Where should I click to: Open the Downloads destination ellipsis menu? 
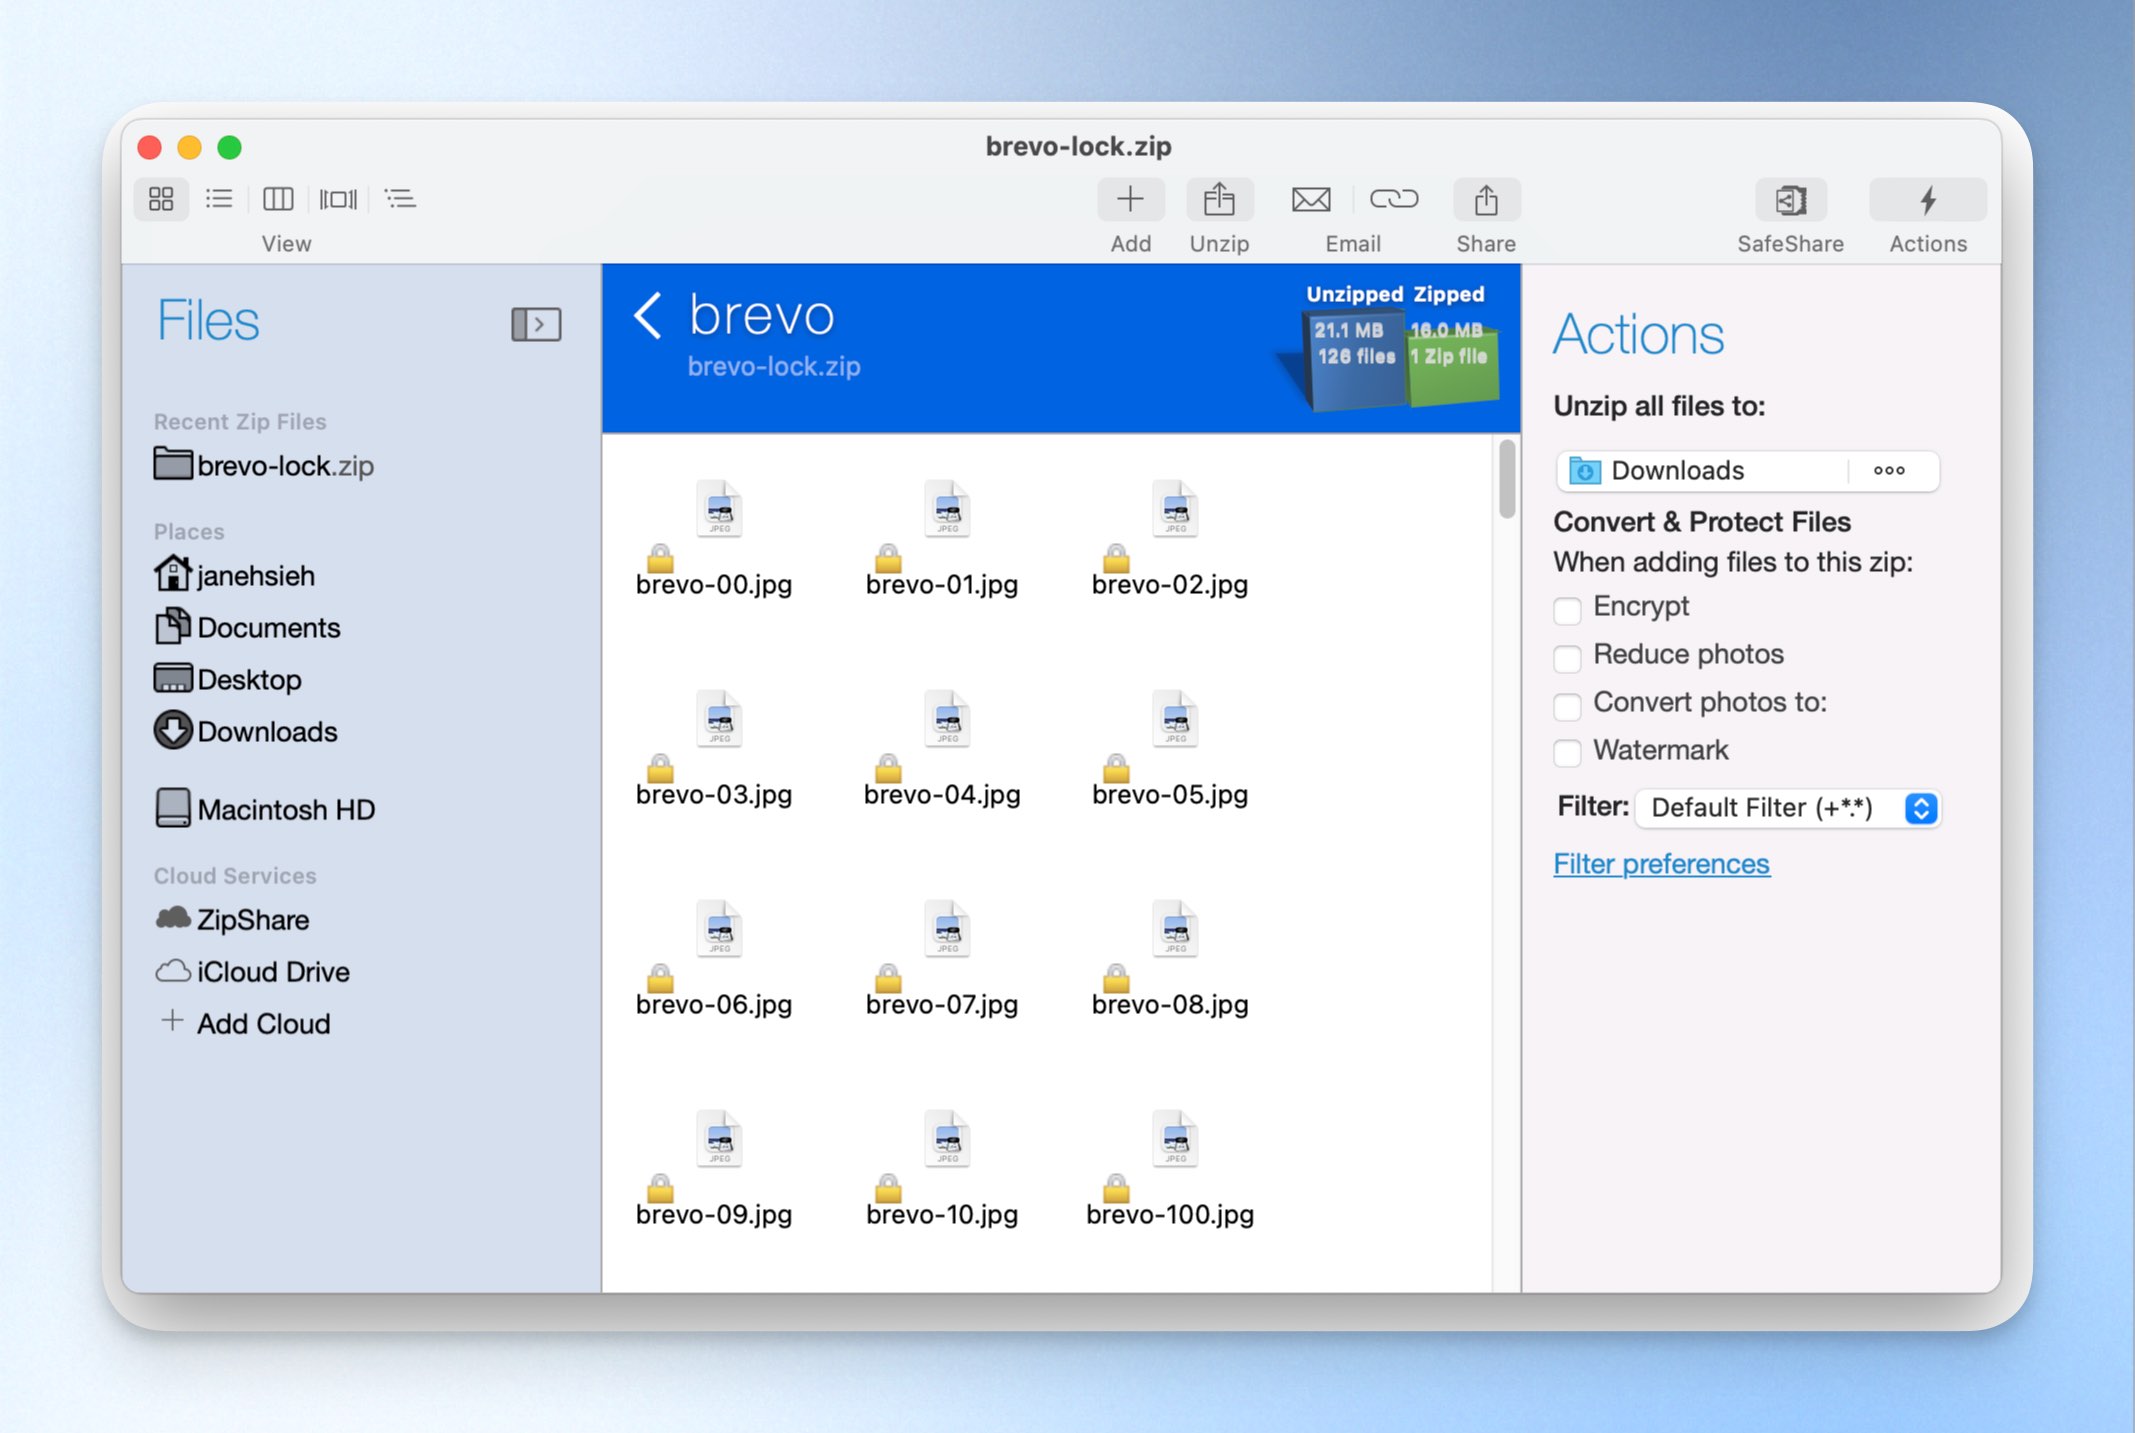(1889, 471)
